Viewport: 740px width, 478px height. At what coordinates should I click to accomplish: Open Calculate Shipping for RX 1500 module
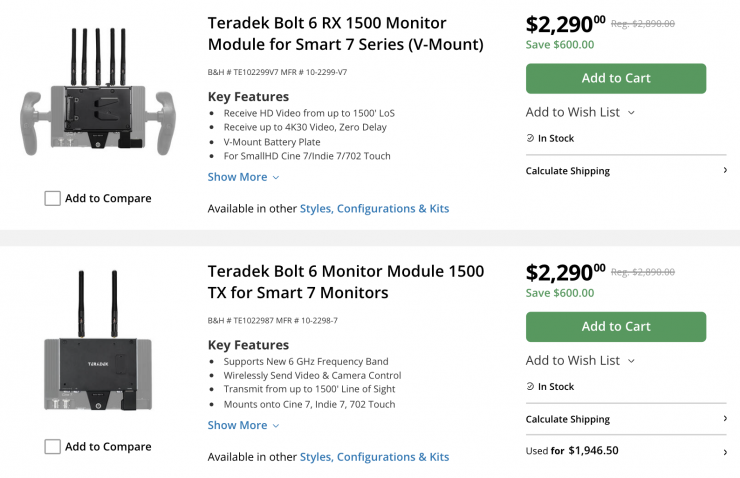pyautogui.click(x=568, y=171)
